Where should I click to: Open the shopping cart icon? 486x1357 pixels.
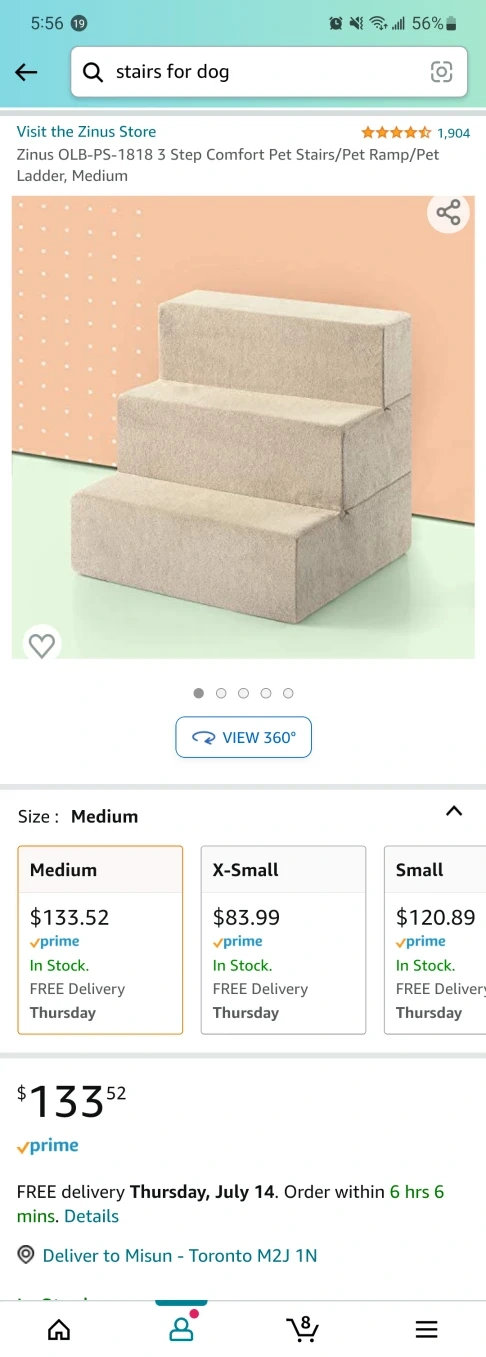302,1328
